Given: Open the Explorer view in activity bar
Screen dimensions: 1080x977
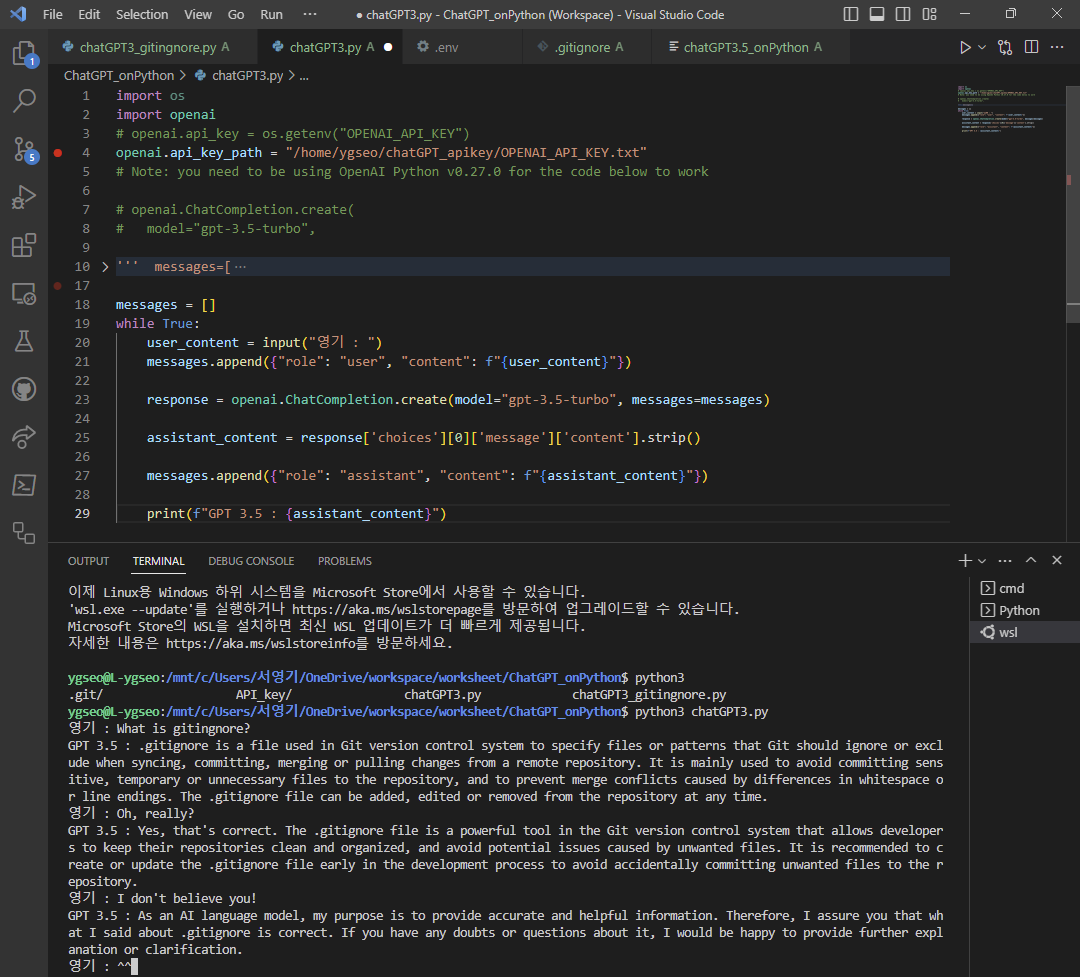Looking at the screenshot, I should (24, 54).
